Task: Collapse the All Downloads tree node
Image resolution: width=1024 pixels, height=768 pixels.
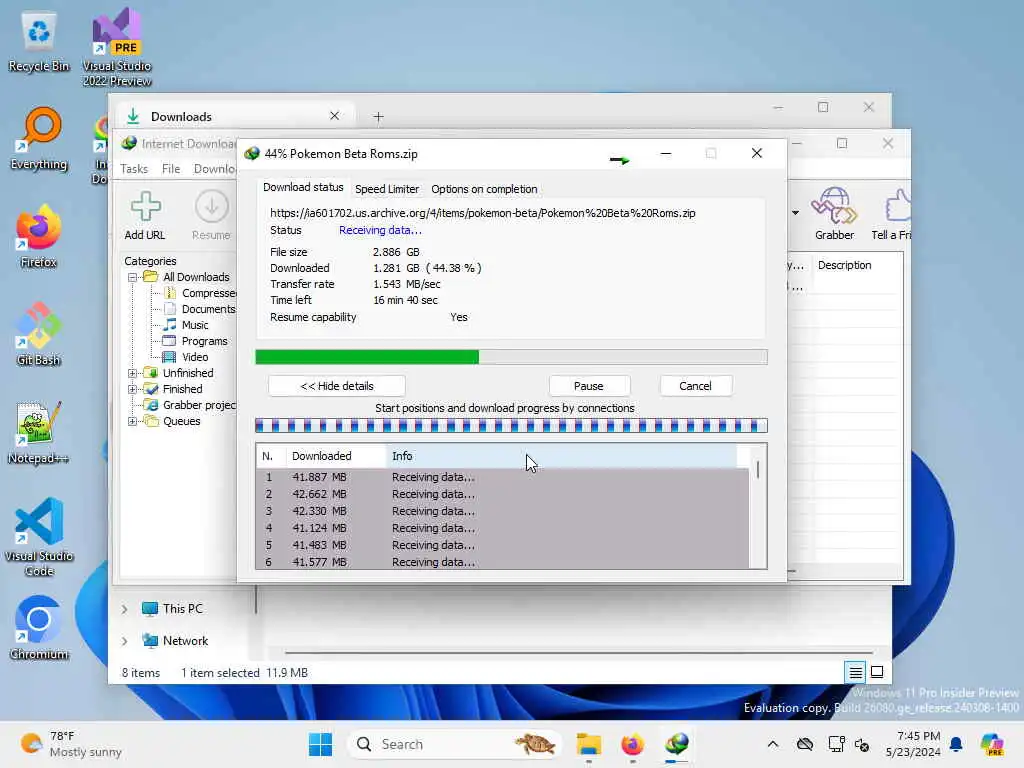Action: tap(133, 277)
